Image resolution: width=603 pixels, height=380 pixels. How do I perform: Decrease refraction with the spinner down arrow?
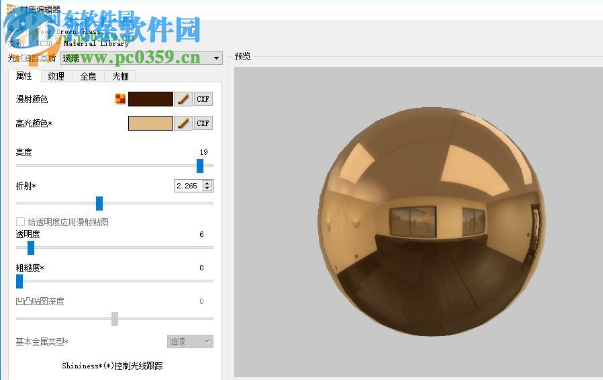[208, 188]
